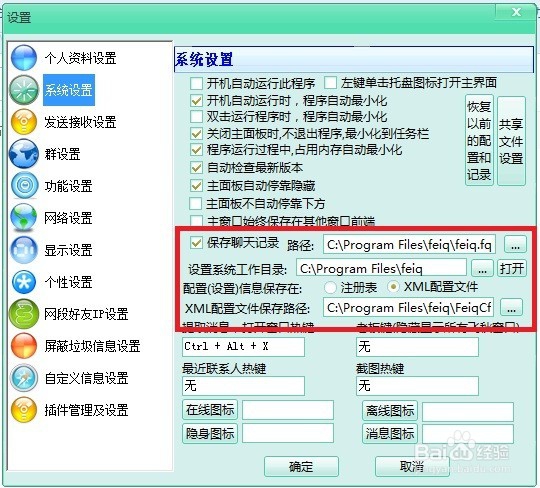Uncheck 主面板自动停靠隐藏
The width and height of the screenshot is (540, 488).
pos(196,186)
